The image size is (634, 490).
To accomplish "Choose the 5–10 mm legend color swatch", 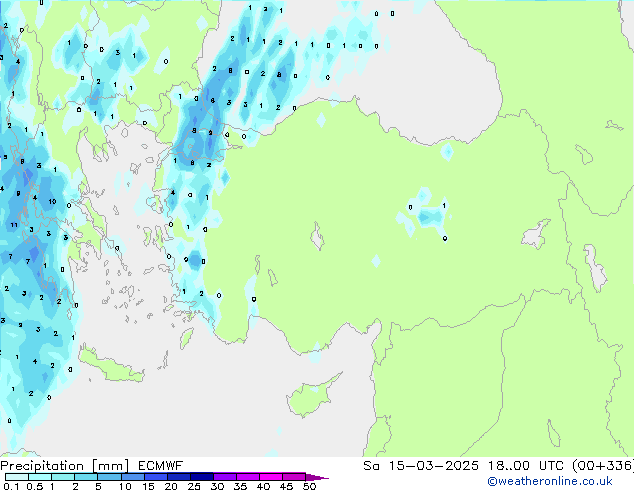I will tap(110, 477).
